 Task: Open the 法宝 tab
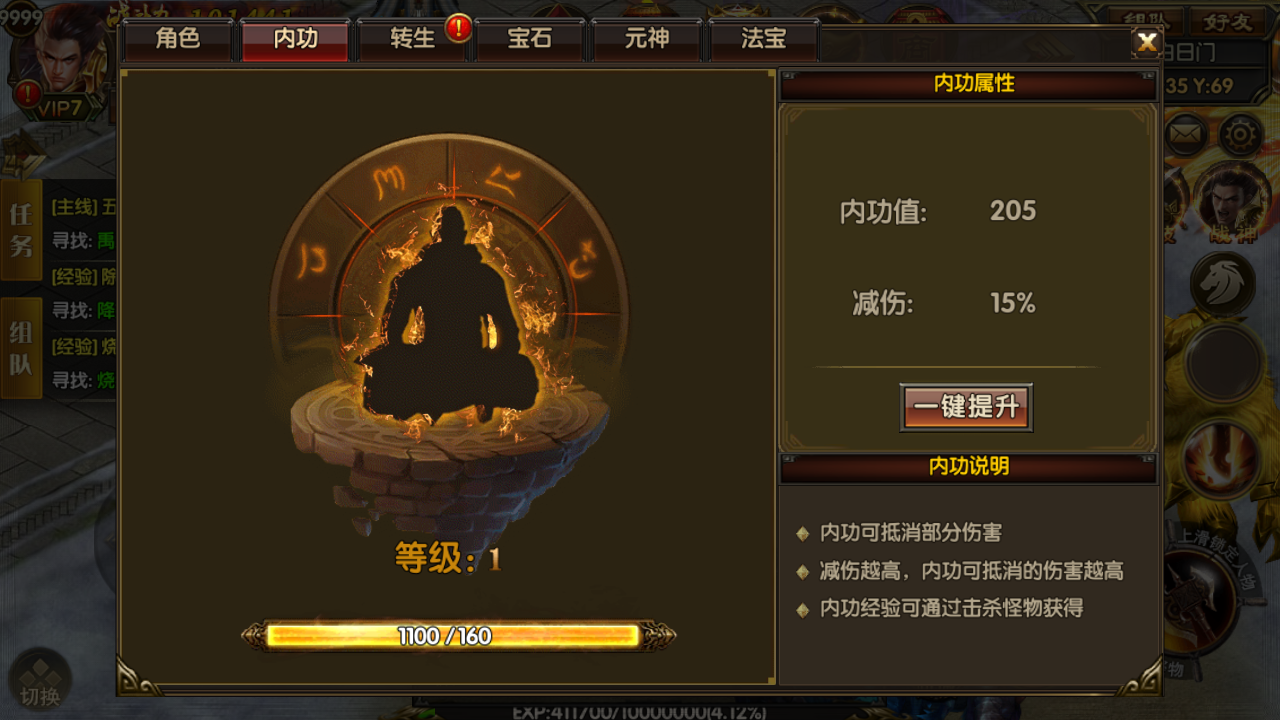(x=764, y=40)
